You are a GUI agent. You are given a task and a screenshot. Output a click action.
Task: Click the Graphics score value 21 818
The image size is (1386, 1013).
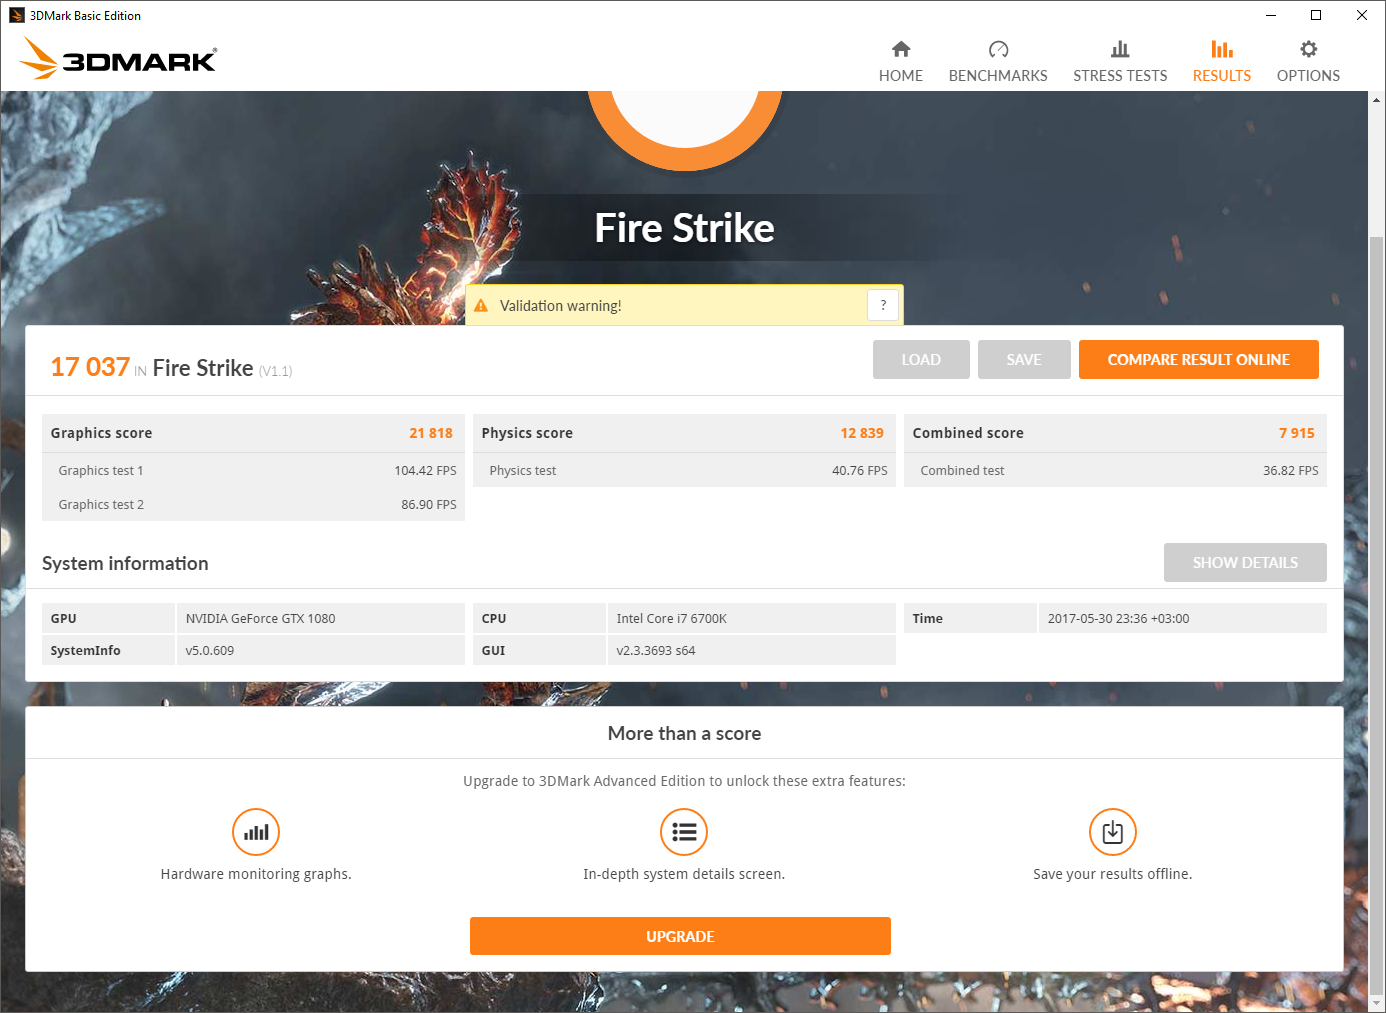coord(431,433)
